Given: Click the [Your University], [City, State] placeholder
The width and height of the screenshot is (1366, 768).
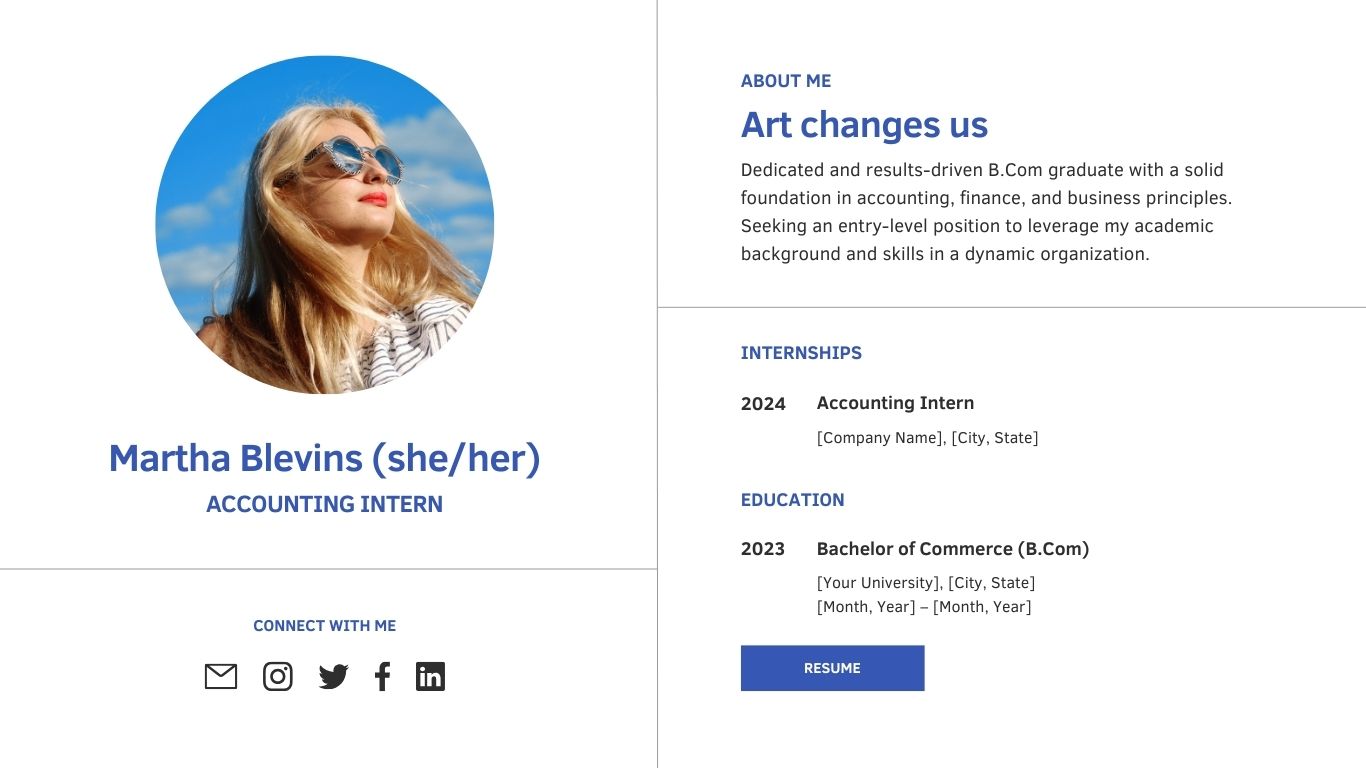Looking at the screenshot, I should tap(925, 583).
